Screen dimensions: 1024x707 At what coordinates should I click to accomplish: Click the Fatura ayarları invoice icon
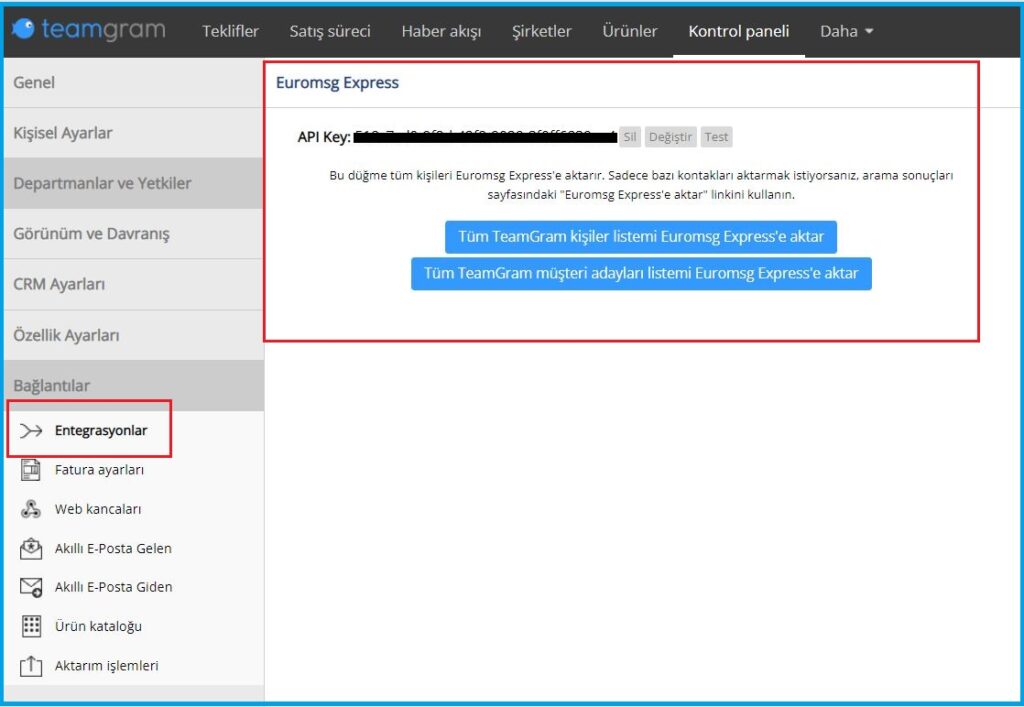[31, 470]
